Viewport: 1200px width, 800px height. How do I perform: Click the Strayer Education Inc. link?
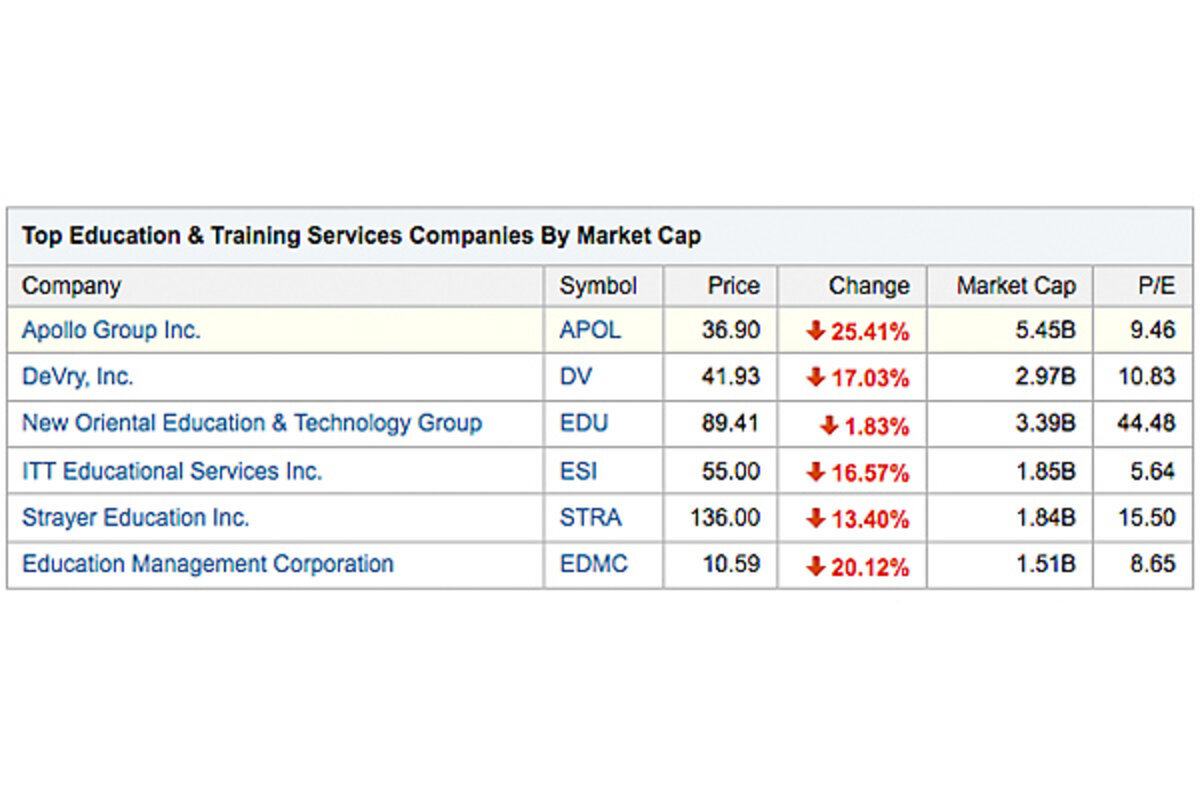[136, 518]
